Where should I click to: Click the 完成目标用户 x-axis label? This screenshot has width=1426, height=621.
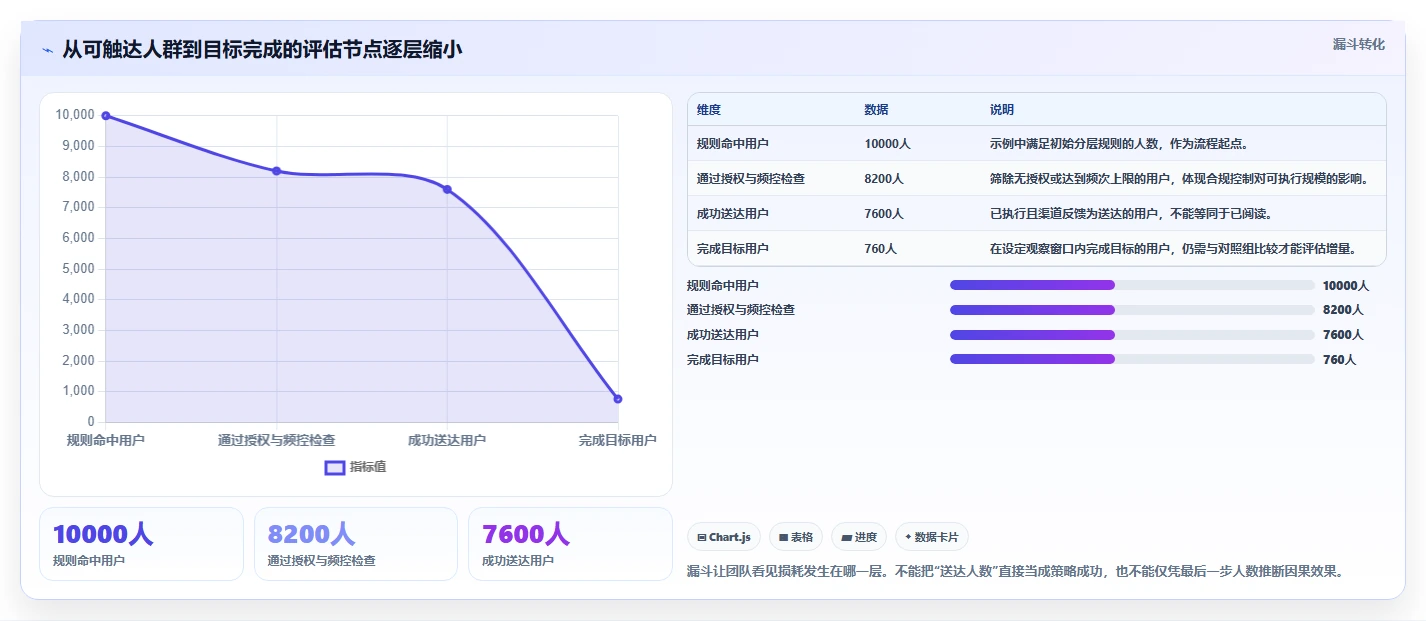point(618,440)
